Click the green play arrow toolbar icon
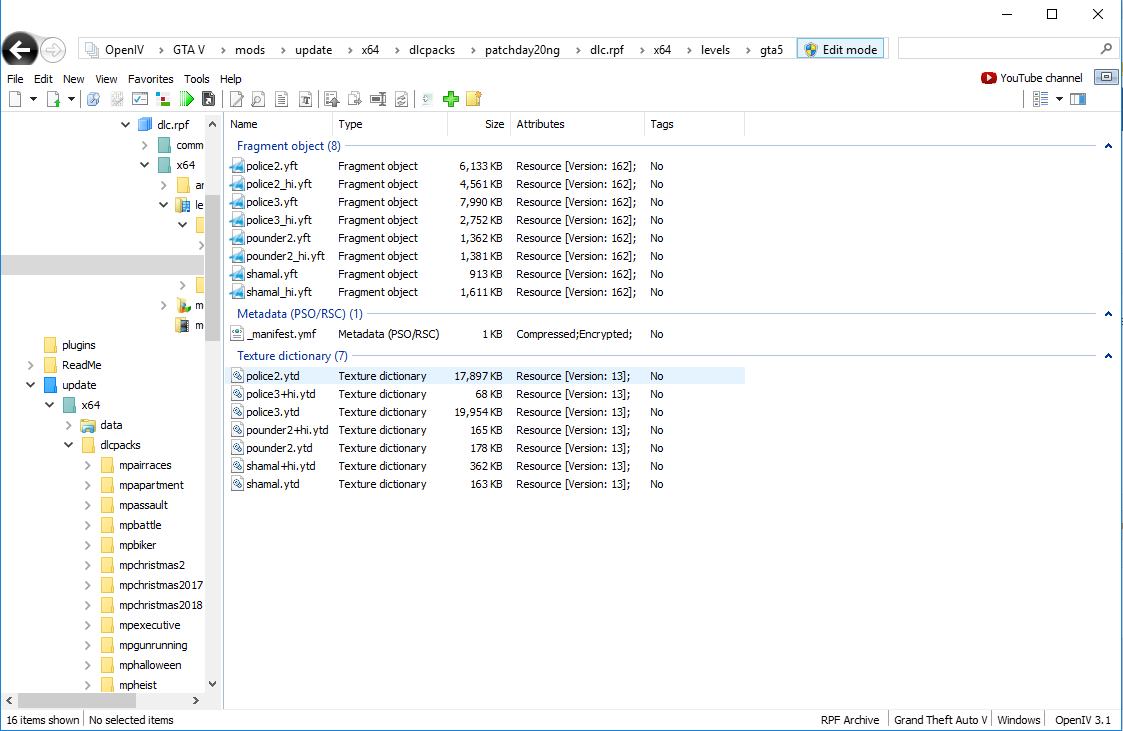1123x731 pixels. (x=187, y=99)
